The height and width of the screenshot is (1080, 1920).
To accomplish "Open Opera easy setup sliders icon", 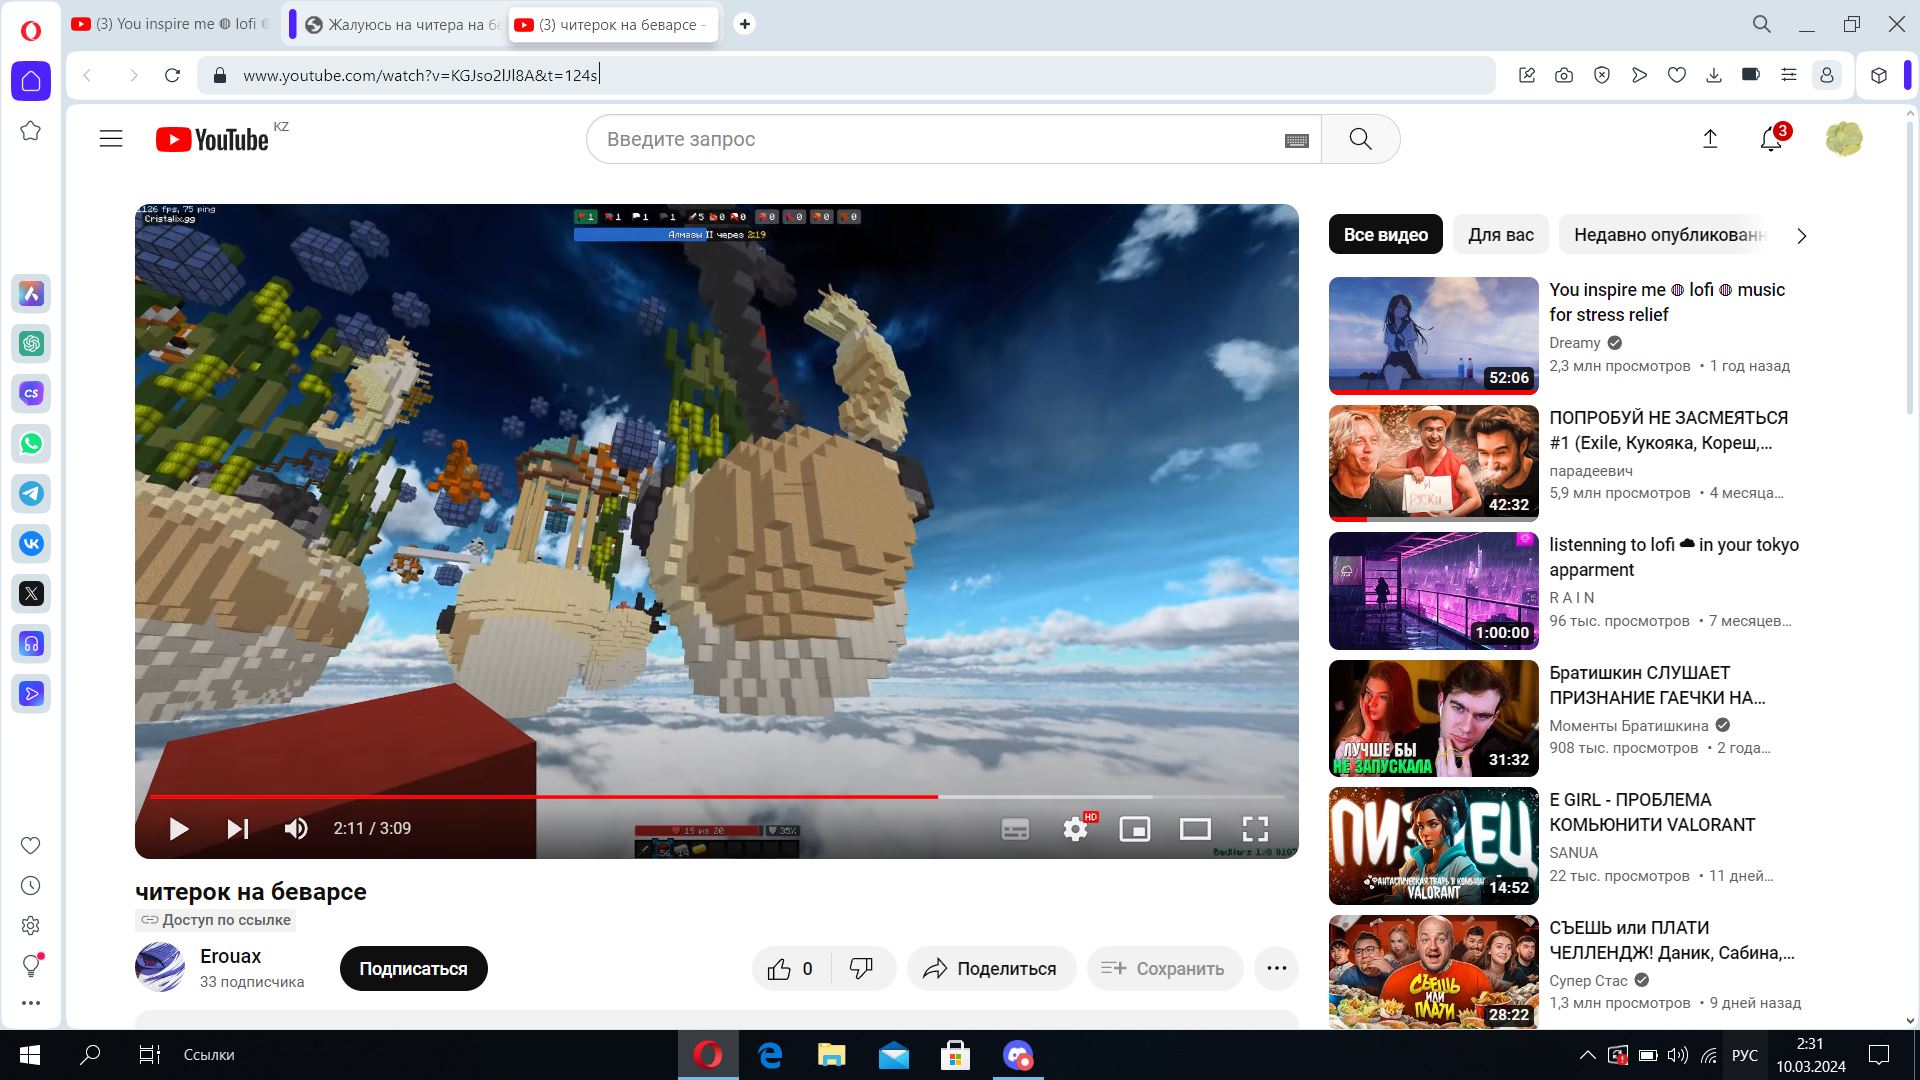I will (1789, 75).
